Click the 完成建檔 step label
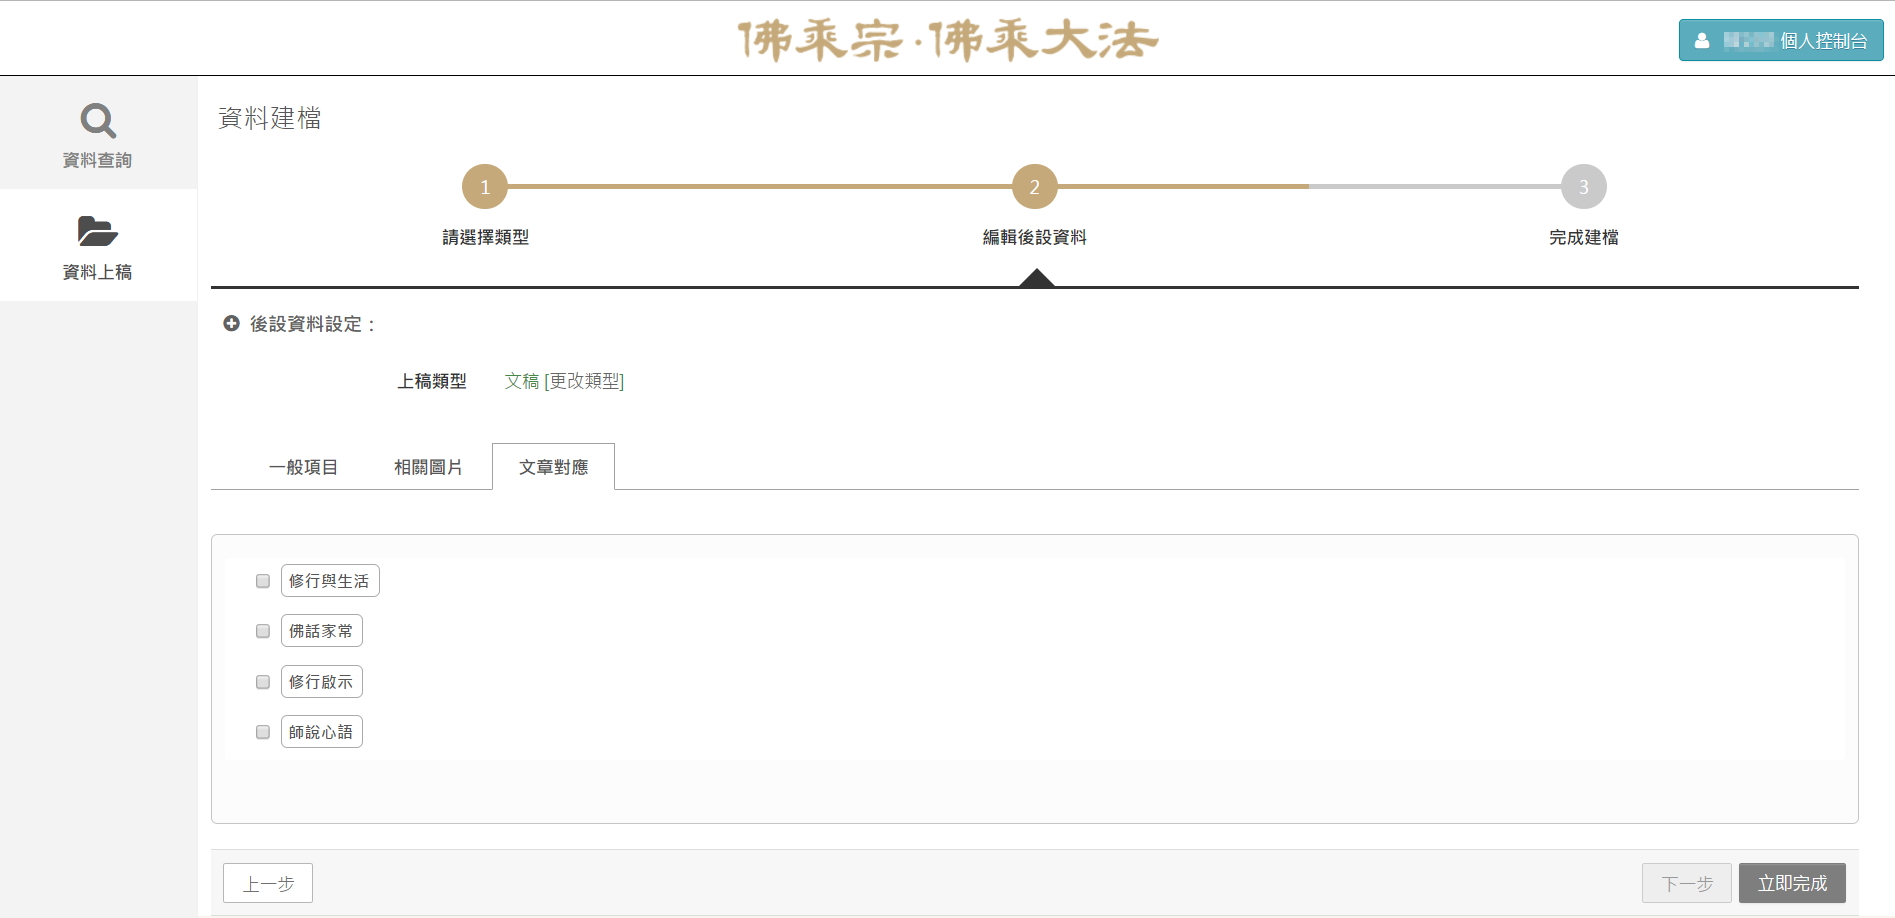The image size is (1895, 918). (x=1584, y=237)
